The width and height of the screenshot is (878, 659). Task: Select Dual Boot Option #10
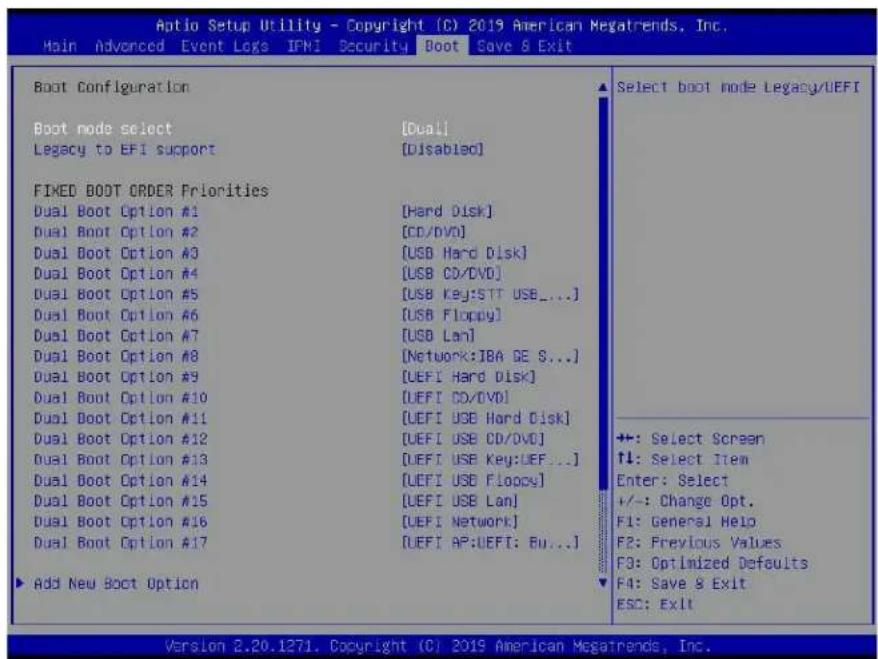(120, 398)
